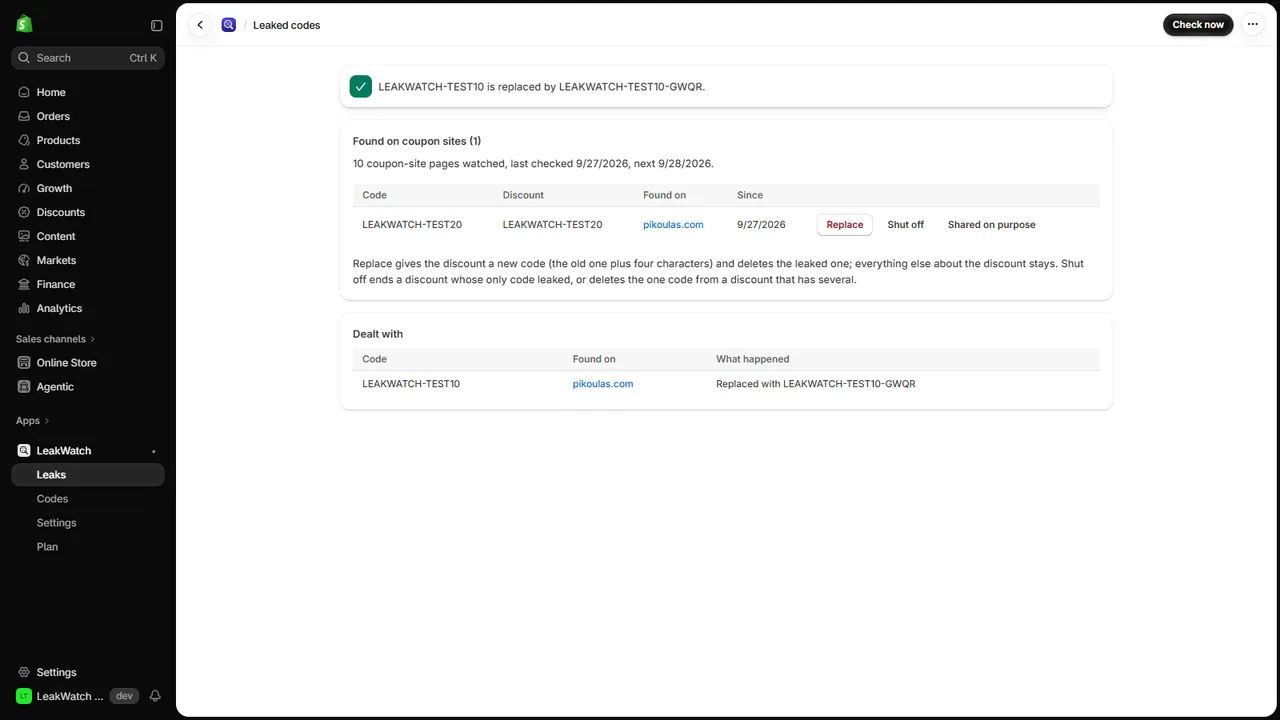Click the Home icon in sidebar

coord(24,92)
